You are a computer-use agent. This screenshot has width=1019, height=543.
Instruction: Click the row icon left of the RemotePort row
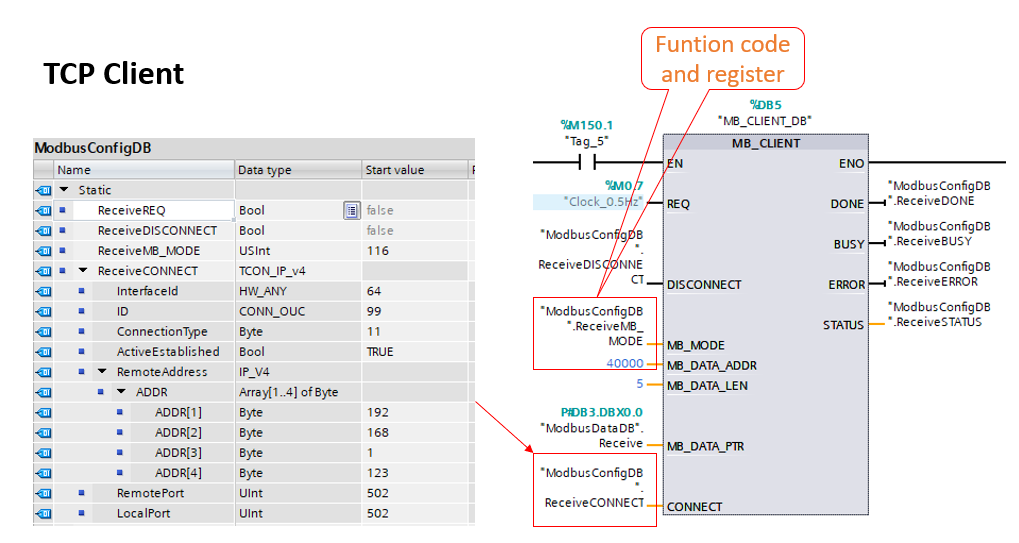[43, 493]
